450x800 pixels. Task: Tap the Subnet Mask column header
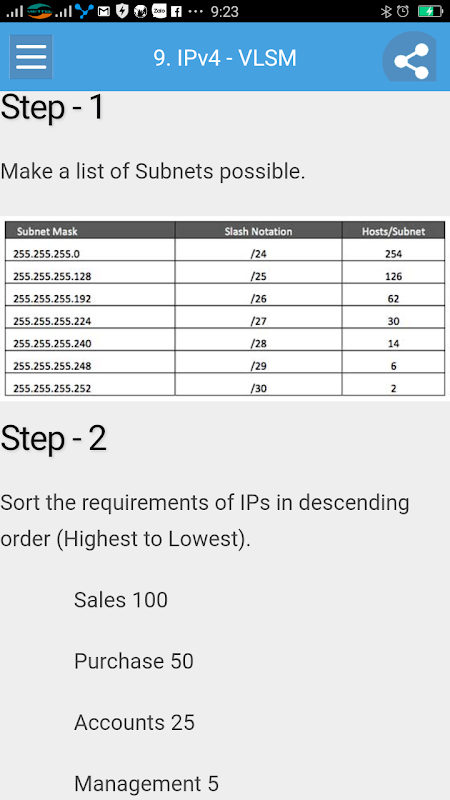pos(90,231)
